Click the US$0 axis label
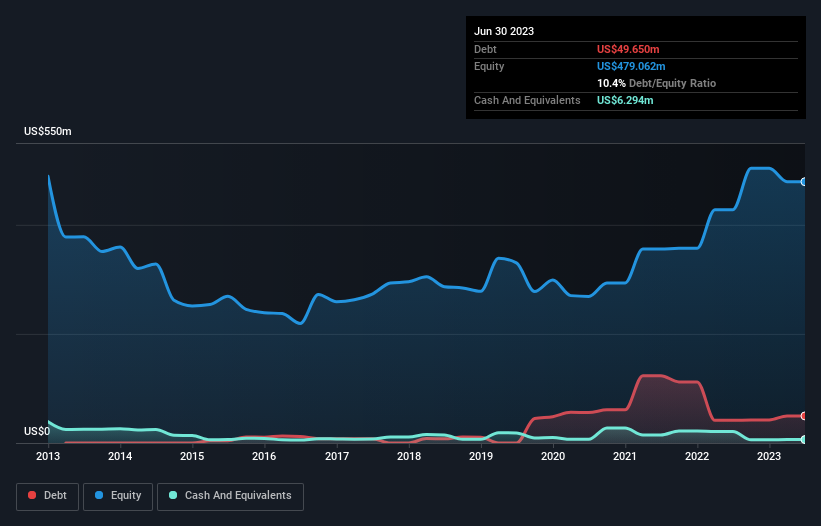The width and height of the screenshot is (821, 526). (x=37, y=431)
